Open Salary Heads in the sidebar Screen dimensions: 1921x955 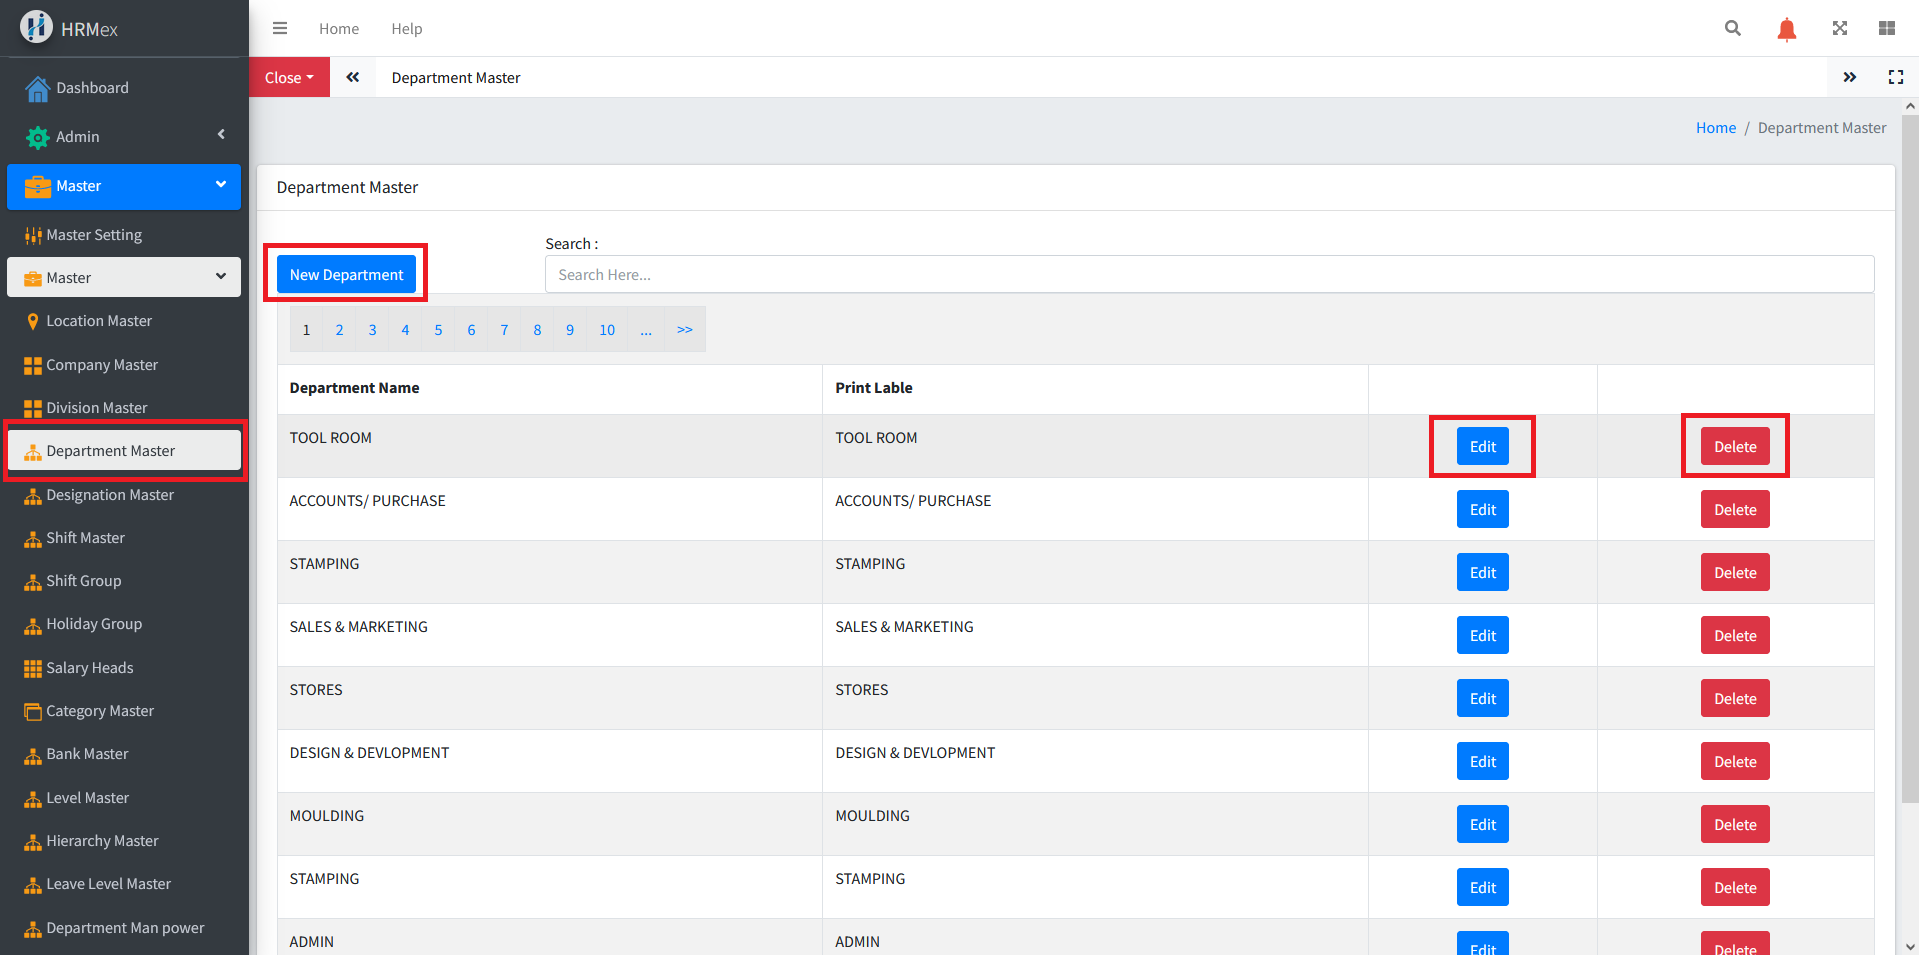(90, 668)
